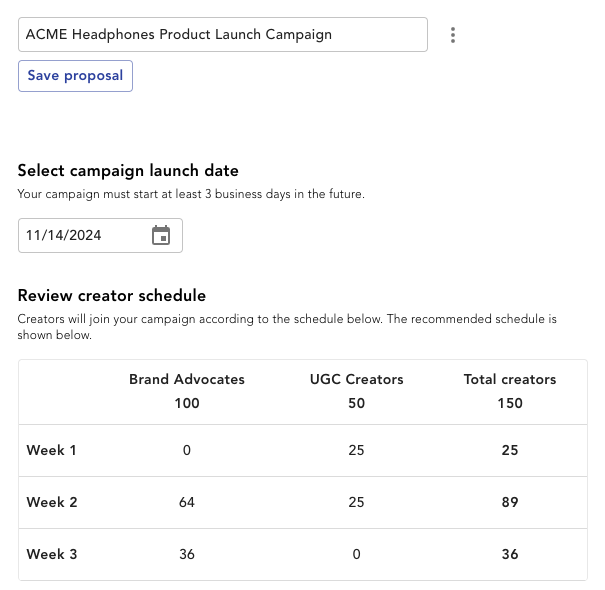Viewport: 605px width, 590px height.
Task: Click the launch date field 11/14/2024
Action: click(100, 235)
